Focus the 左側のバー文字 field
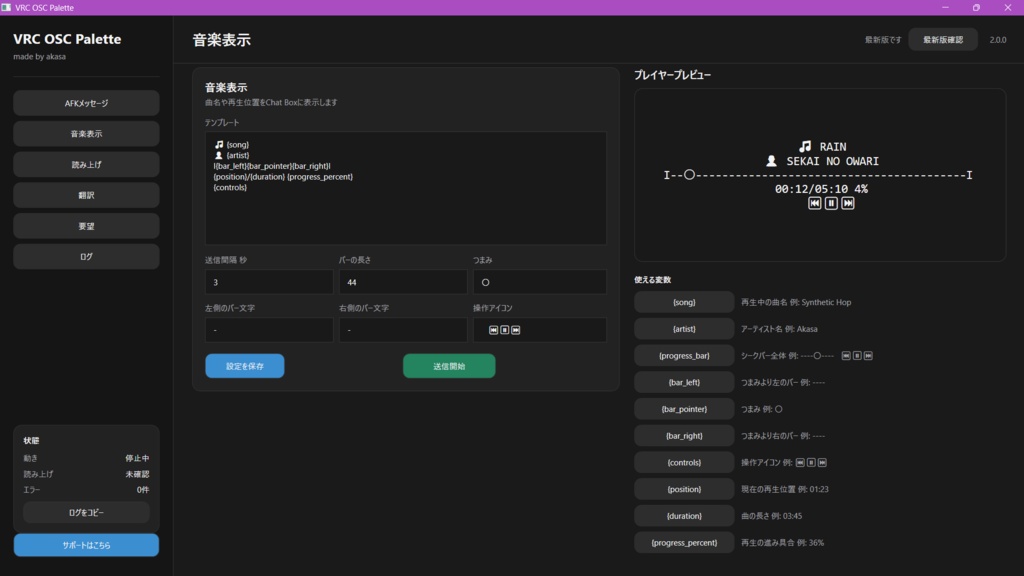The image size is (1024, 576). [x=269, y=330]
